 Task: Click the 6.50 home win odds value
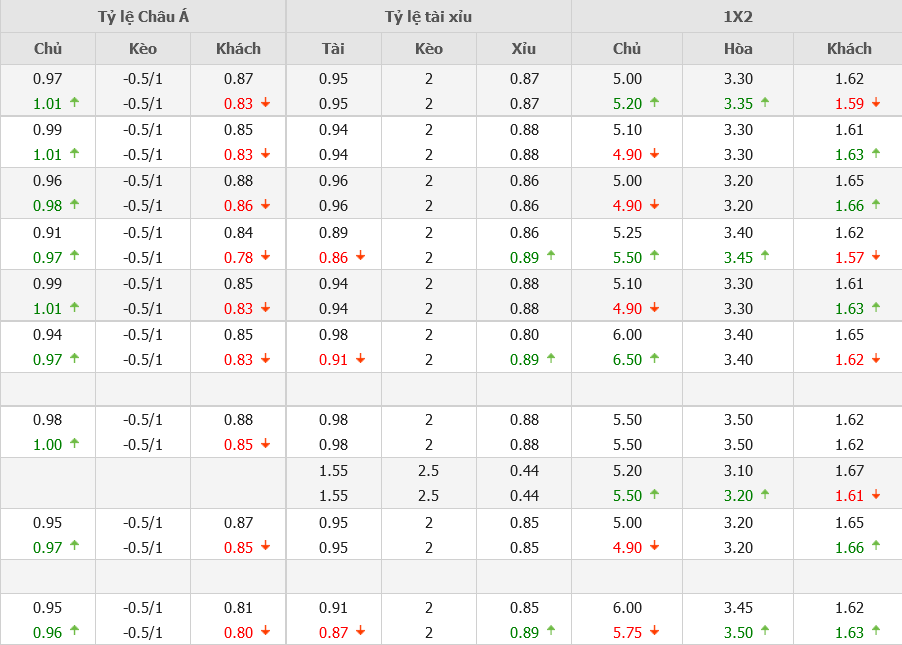[627, 359]
